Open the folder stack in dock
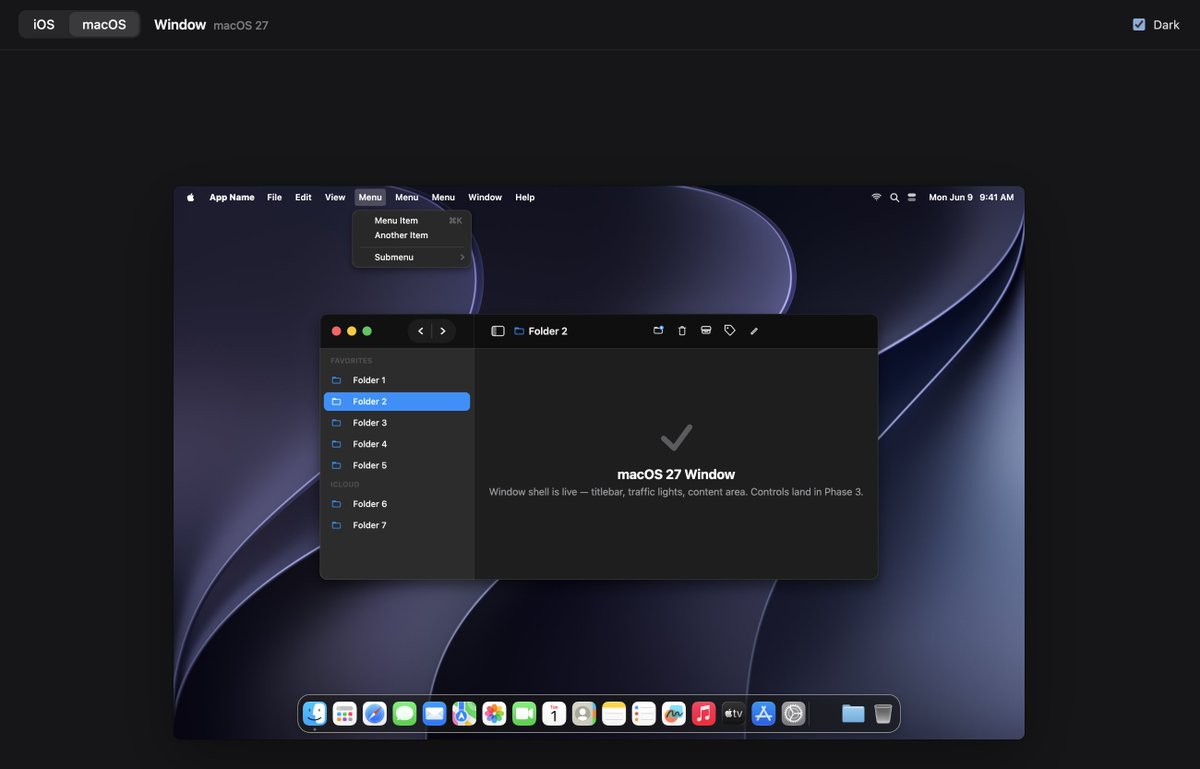The image size is (1200, 769). [853, 713]
